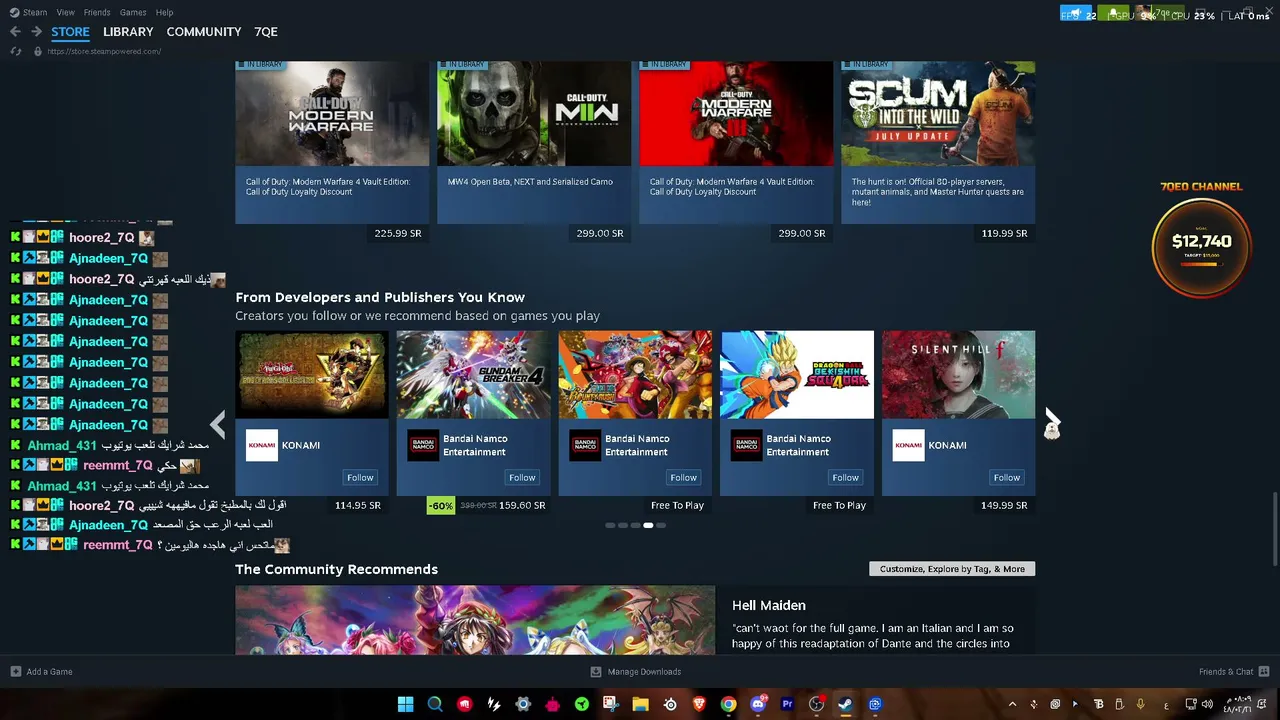1280x720 pixels.
Task: Switch to OBS Studio in the taskbar
Action: pos(816,704)
